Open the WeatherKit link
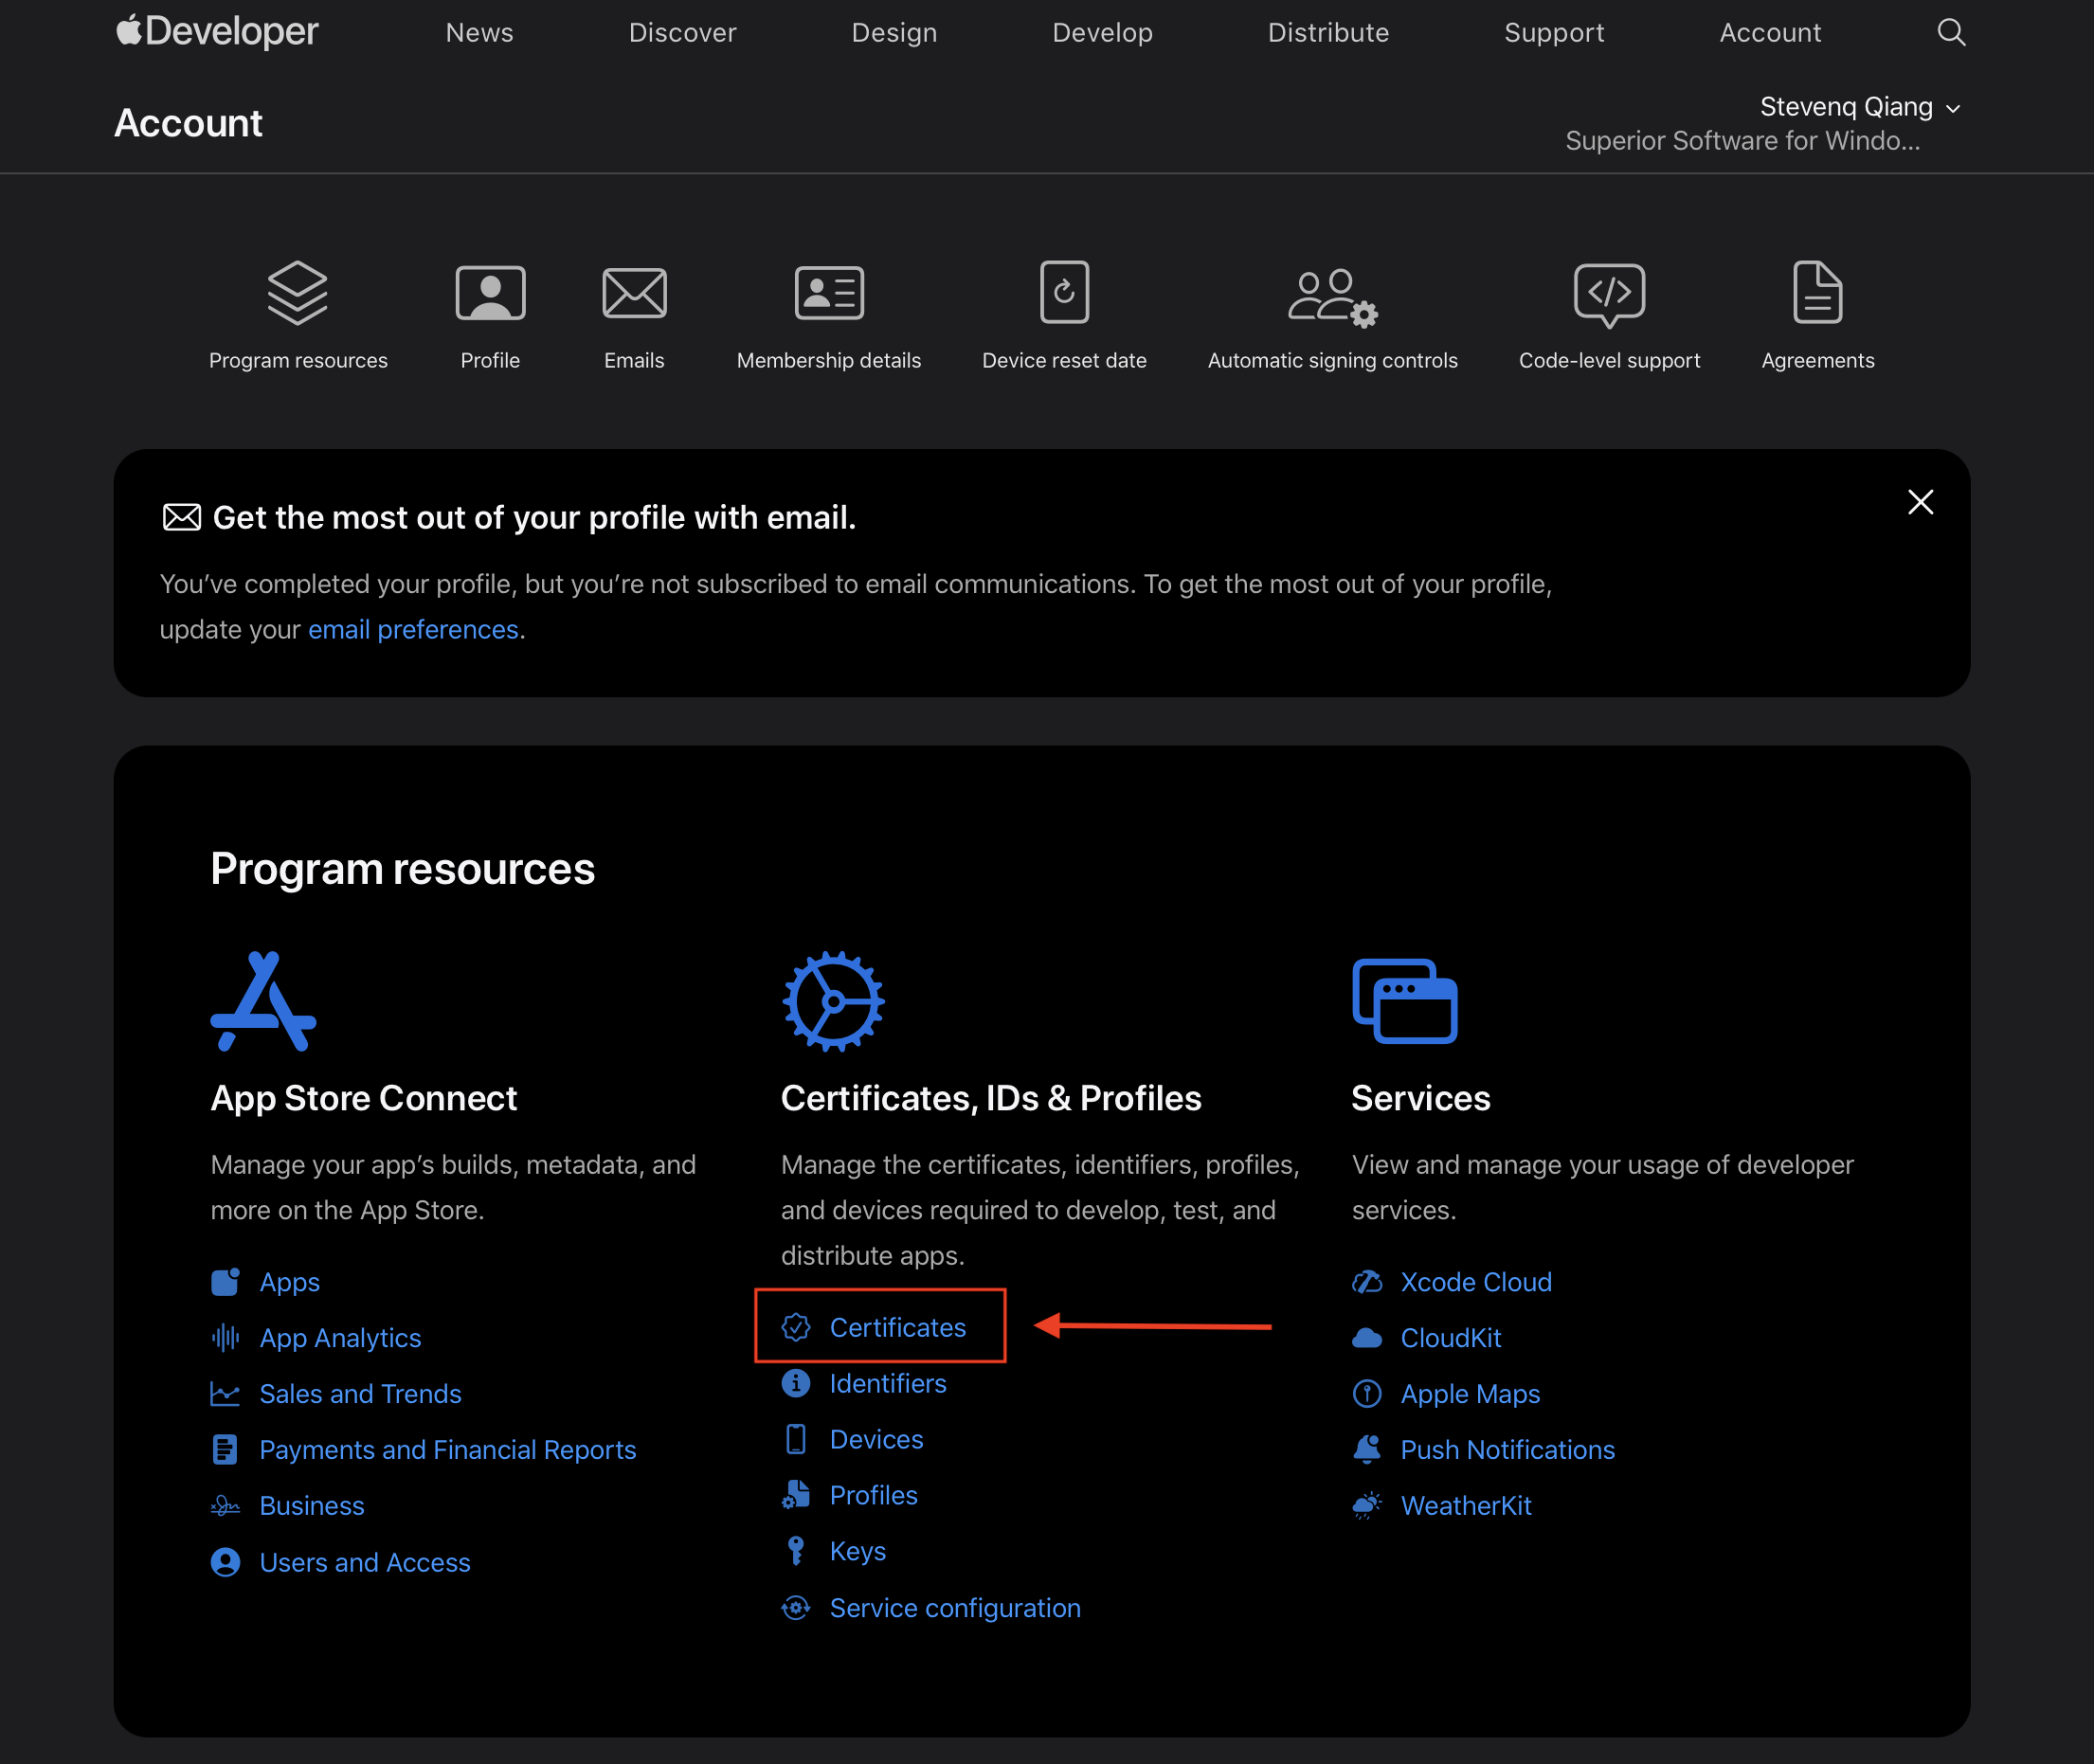 tap(1466, 1506)
